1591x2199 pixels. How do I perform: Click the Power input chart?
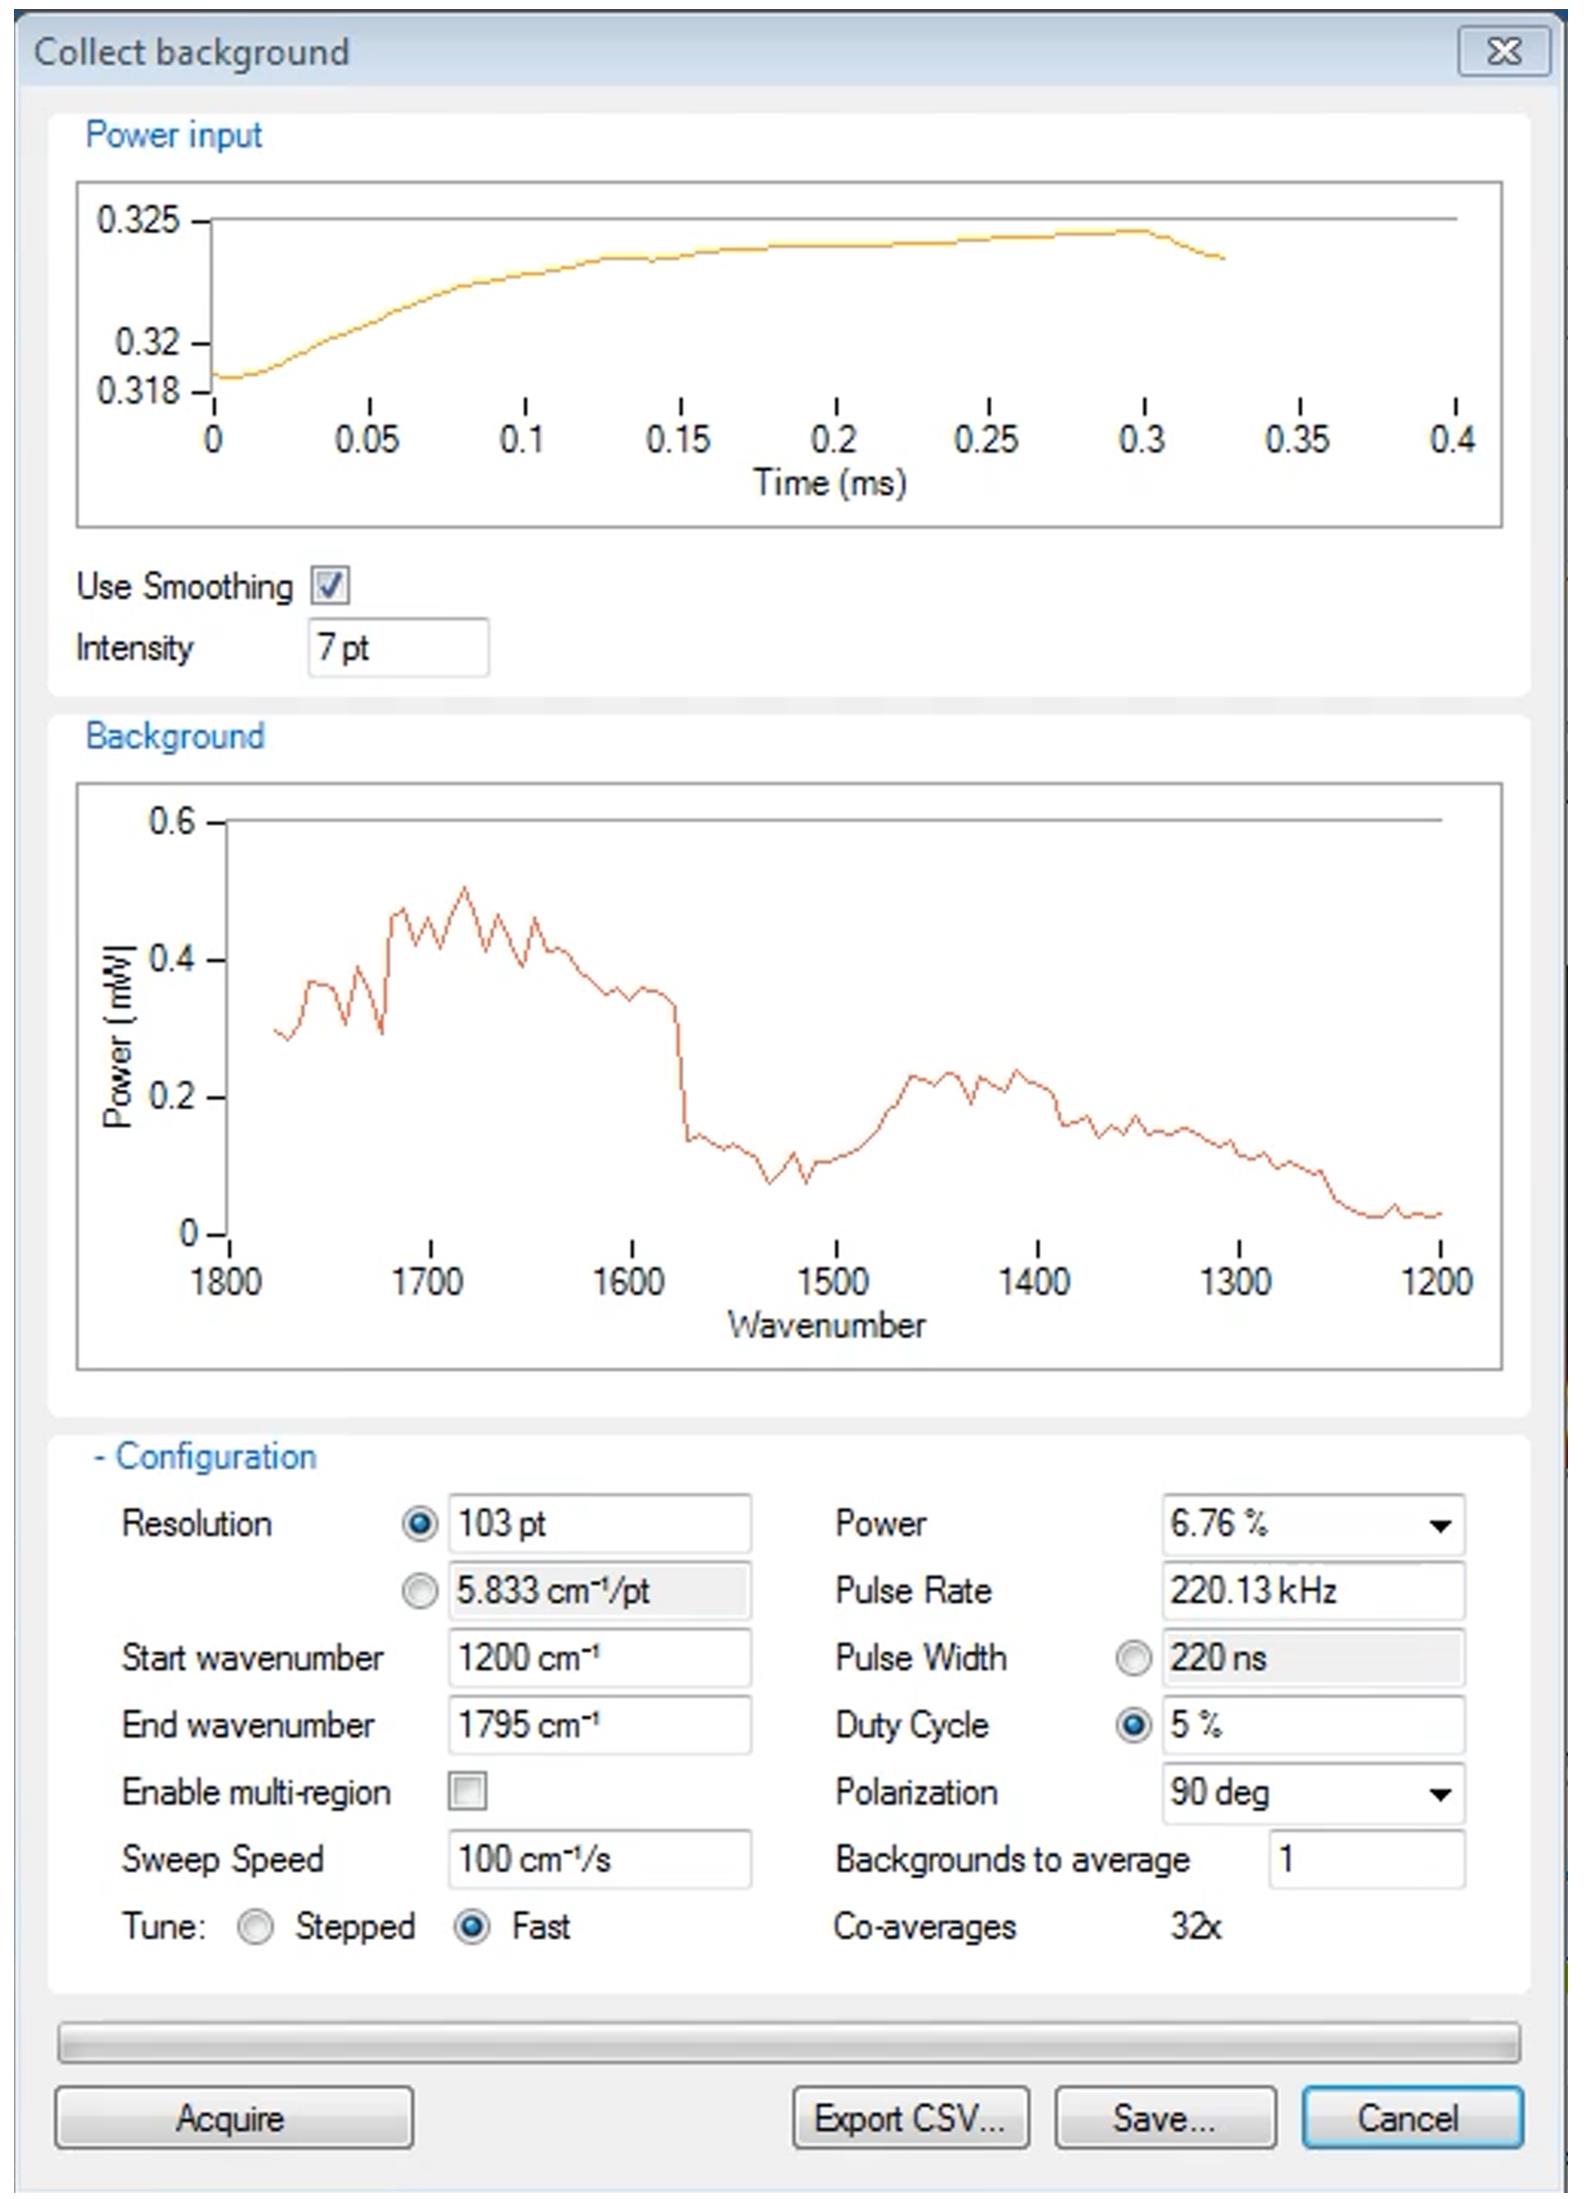point(789,355)
